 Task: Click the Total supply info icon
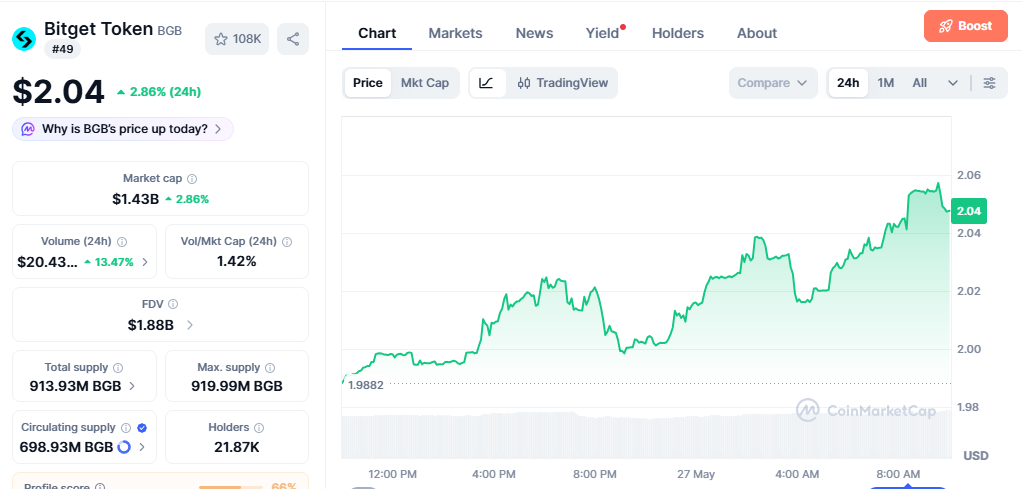(x=118, y=368)
